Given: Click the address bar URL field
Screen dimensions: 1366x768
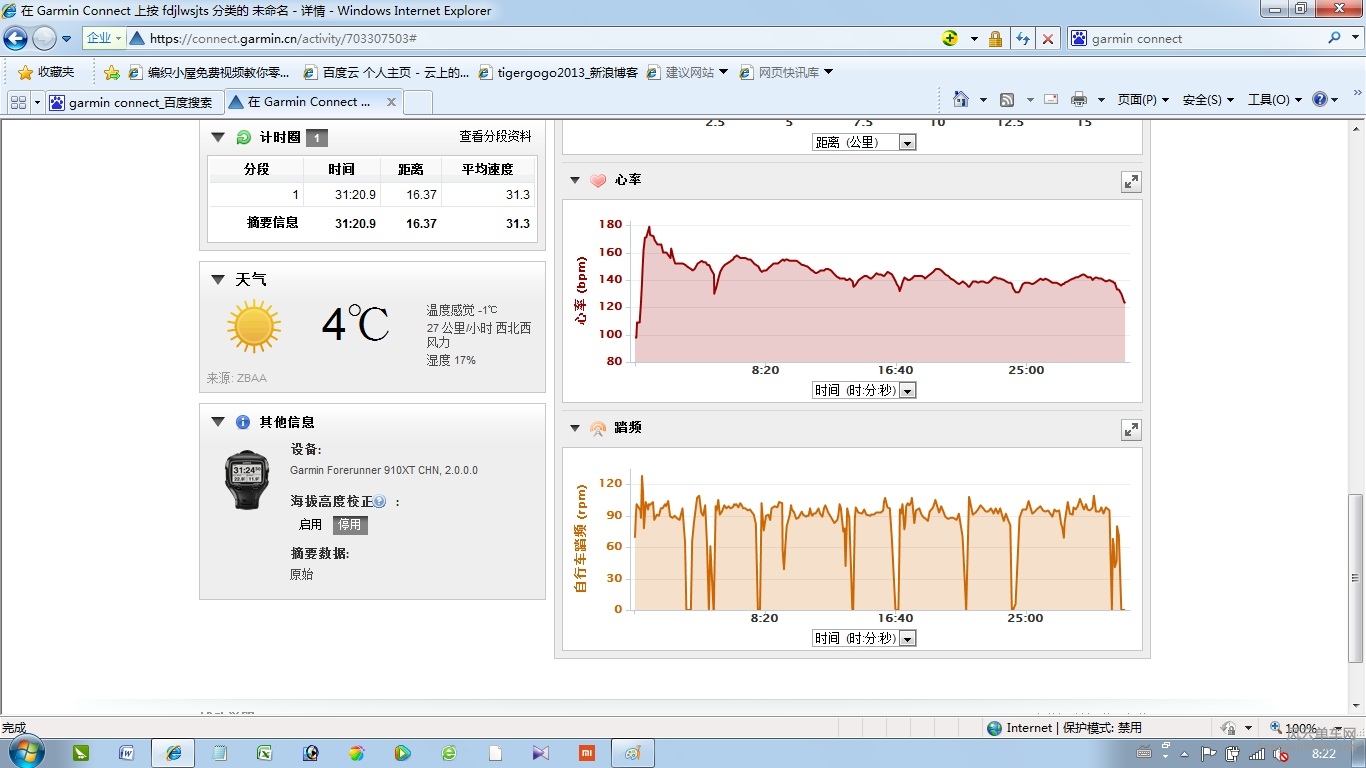Looking at the screenshot, I should click(540, 39).
